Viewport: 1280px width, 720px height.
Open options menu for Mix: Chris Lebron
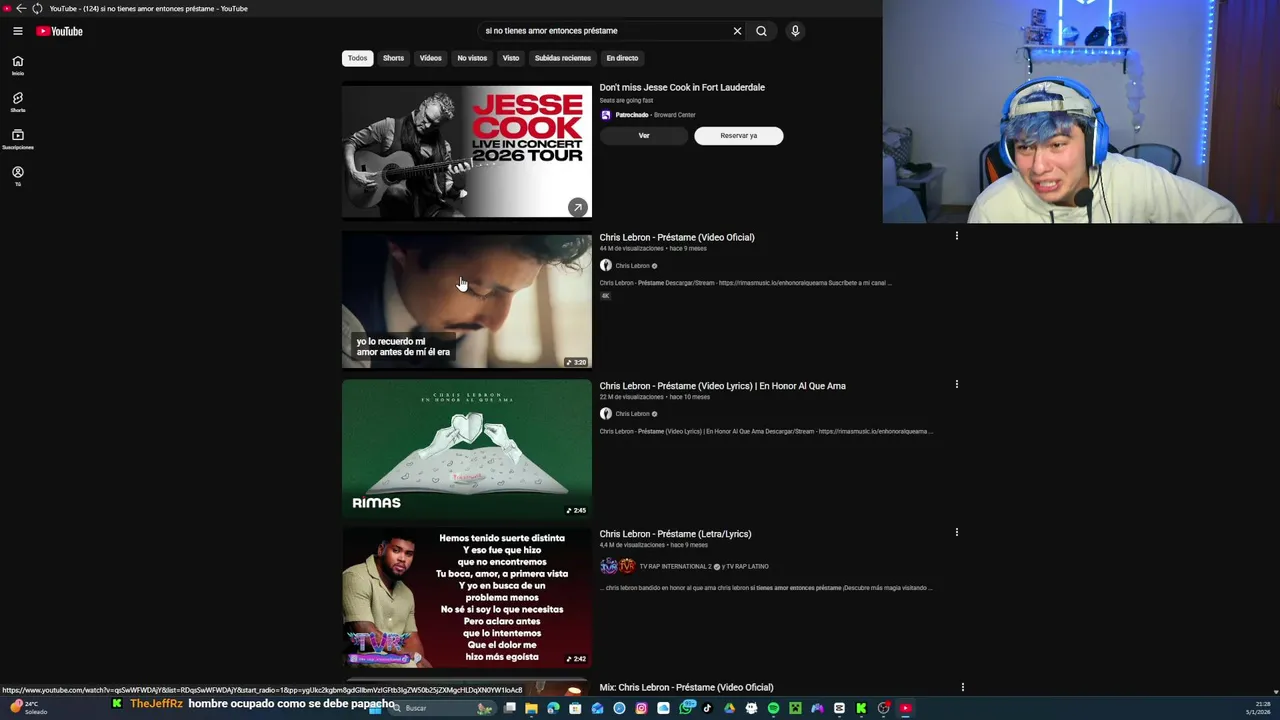(962, 687)
